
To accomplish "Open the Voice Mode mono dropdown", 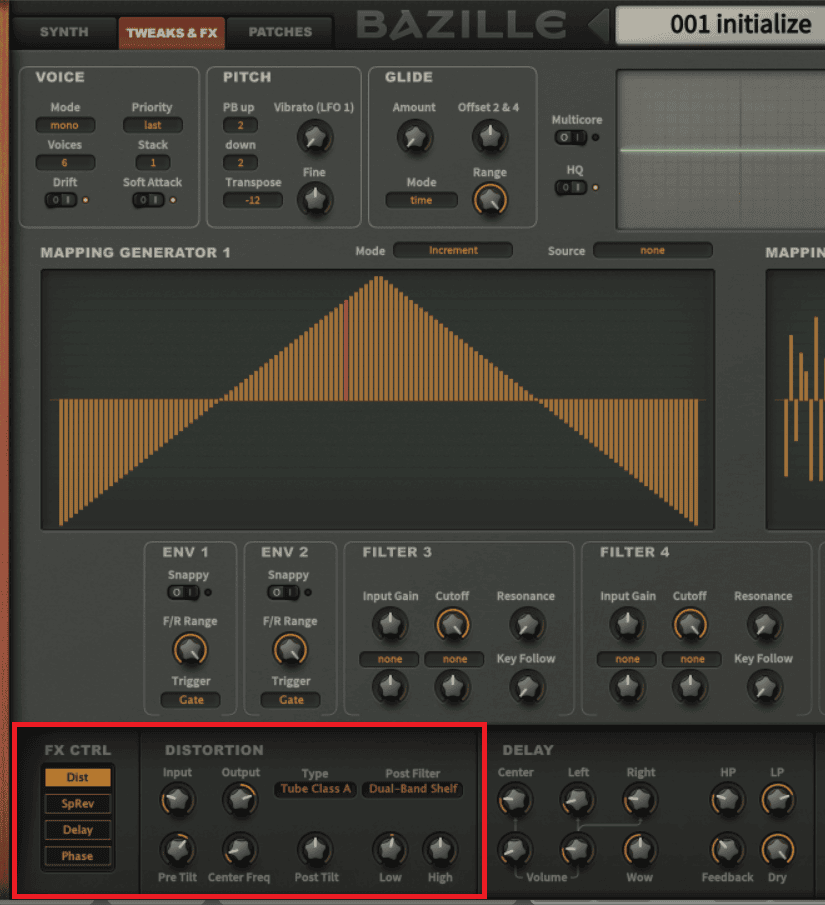I will (x=65, y=125).
